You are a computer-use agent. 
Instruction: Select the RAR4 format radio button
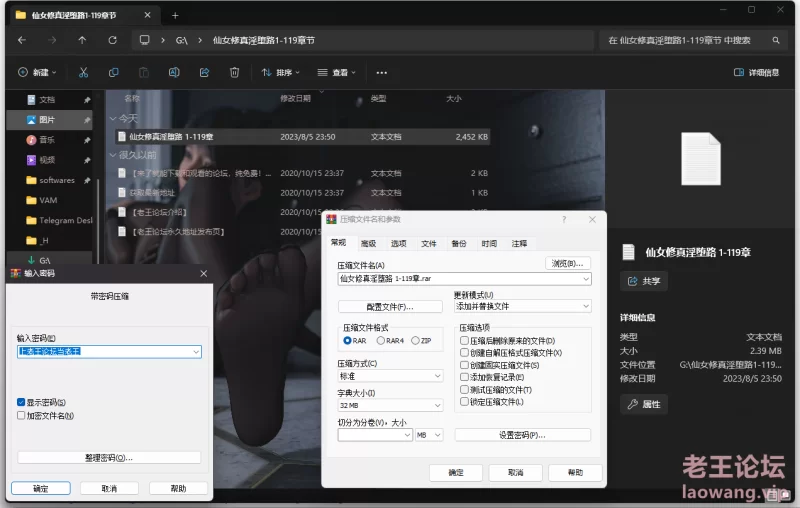click(x=381, y=341)
